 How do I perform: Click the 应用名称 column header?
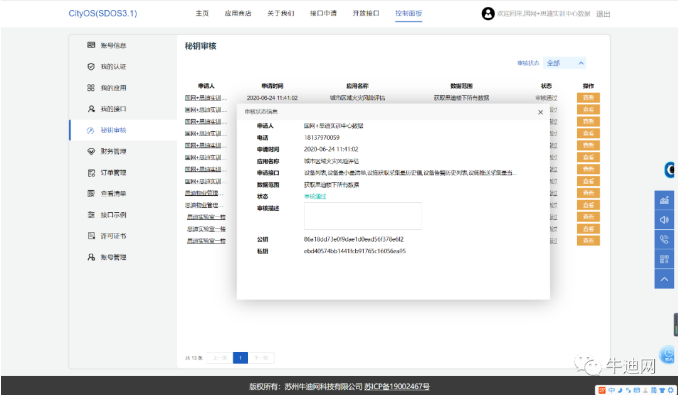[x=357, y=86]
